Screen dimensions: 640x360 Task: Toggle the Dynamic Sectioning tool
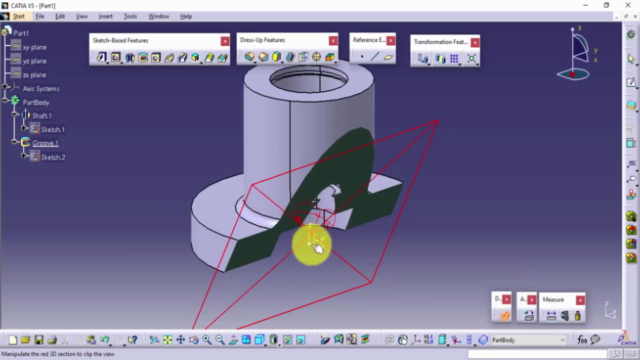(x=504, y=316)
